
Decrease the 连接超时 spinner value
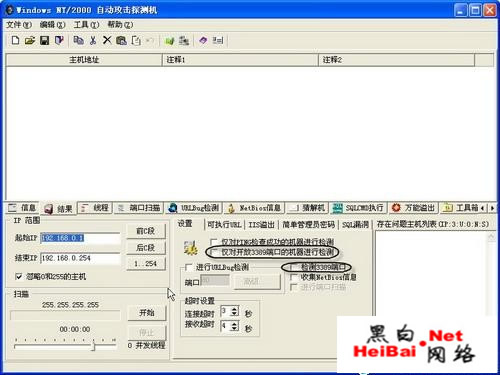[235, 314]
